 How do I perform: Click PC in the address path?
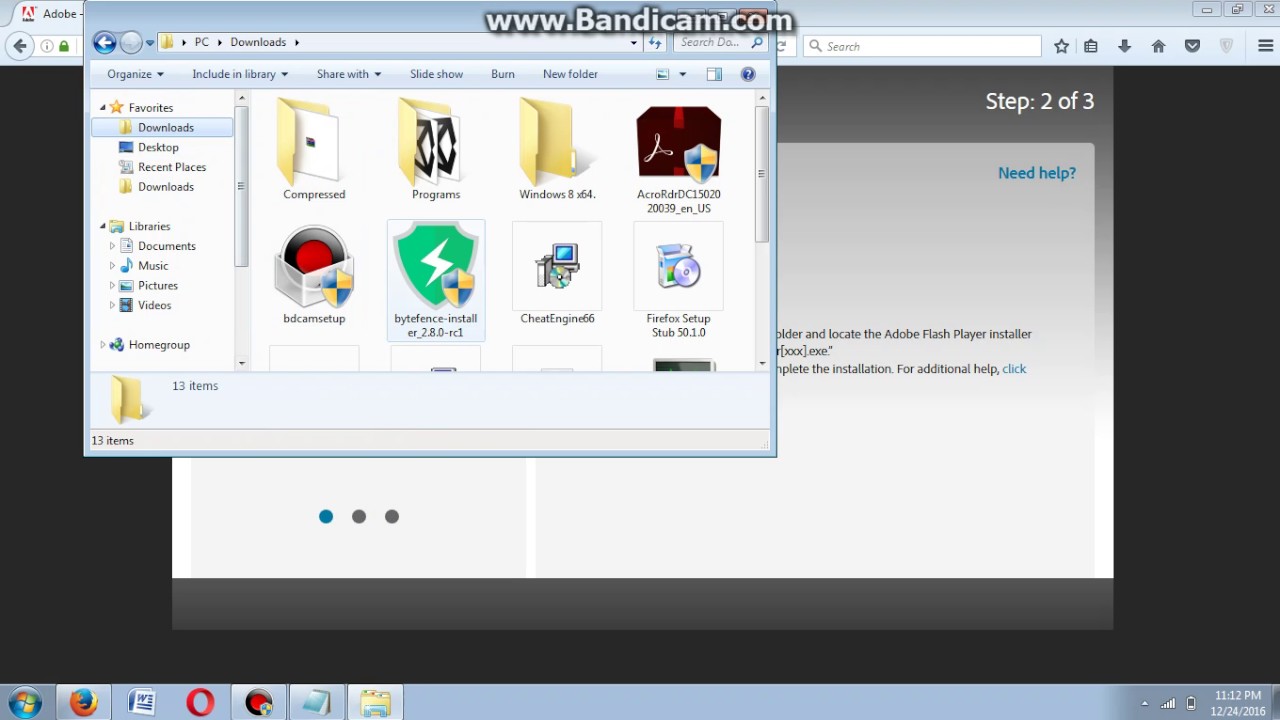(202, 42)
